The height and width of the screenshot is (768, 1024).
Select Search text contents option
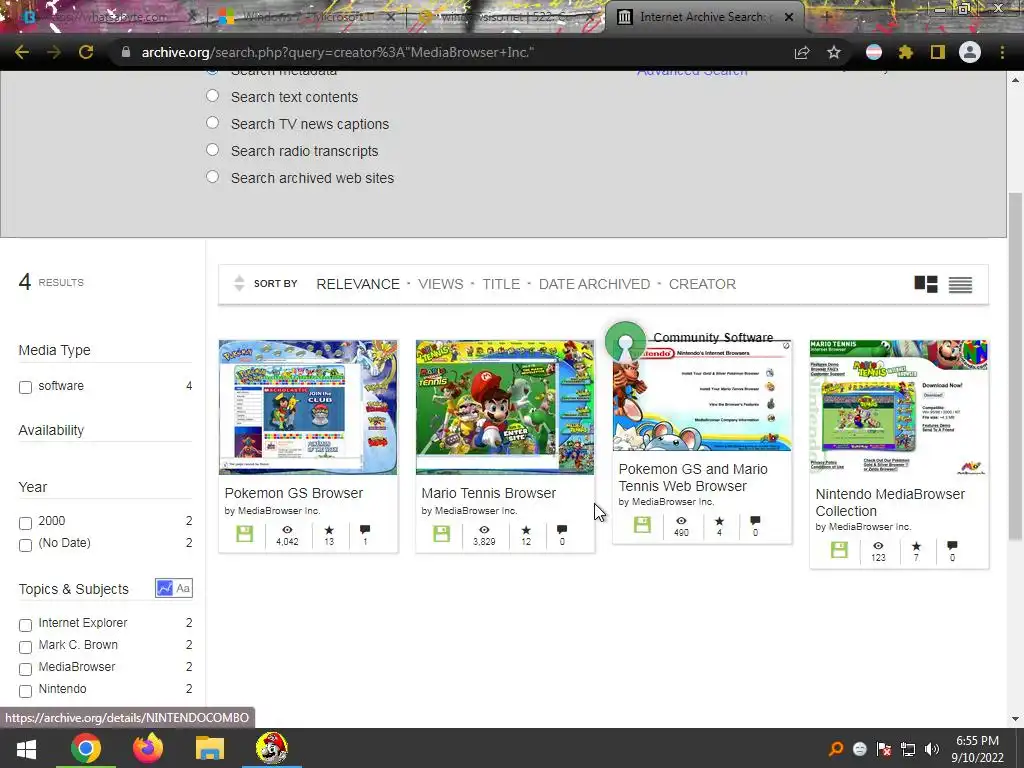click(x=212, y=96)
